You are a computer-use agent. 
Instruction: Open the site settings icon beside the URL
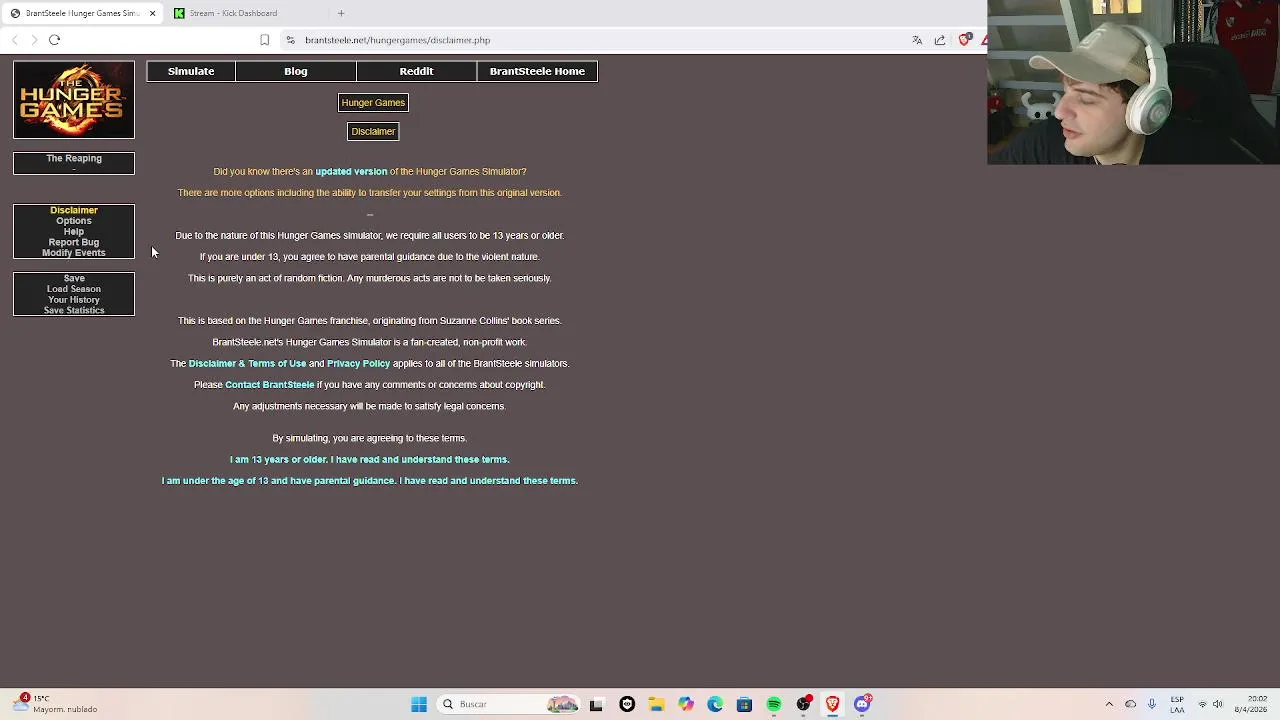290,40
